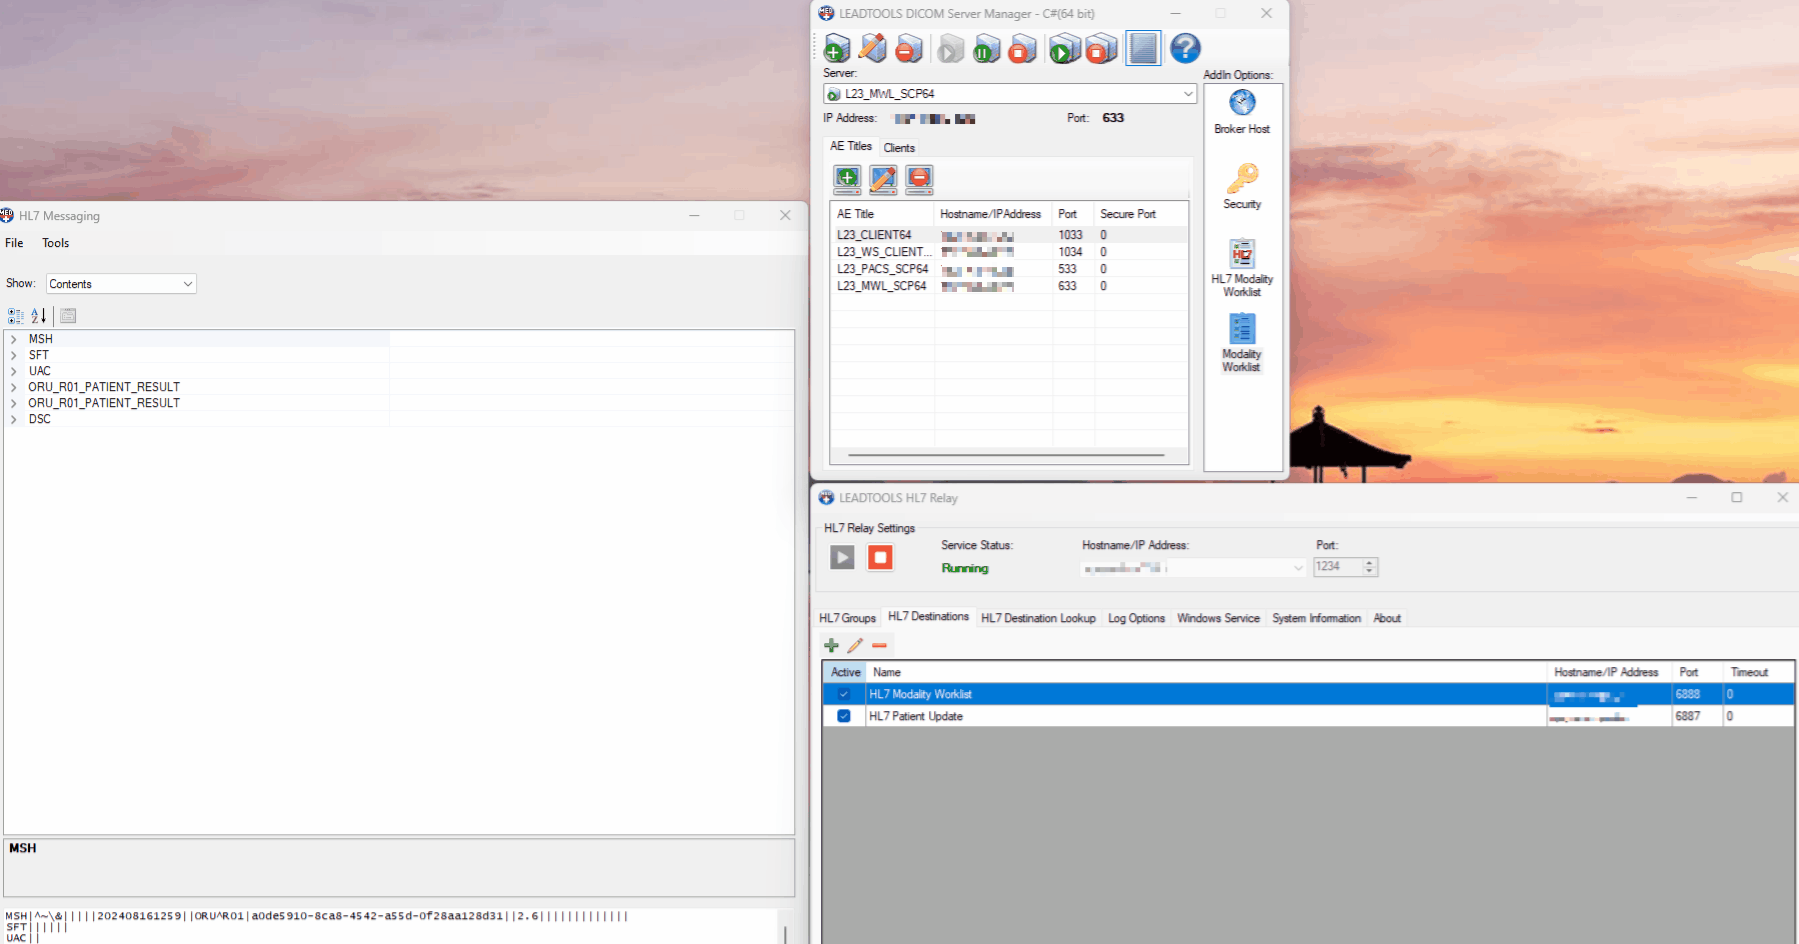Click the grayed Start Server play icon
Viewport: 1799px width, 944px height.
click(951, 48)
